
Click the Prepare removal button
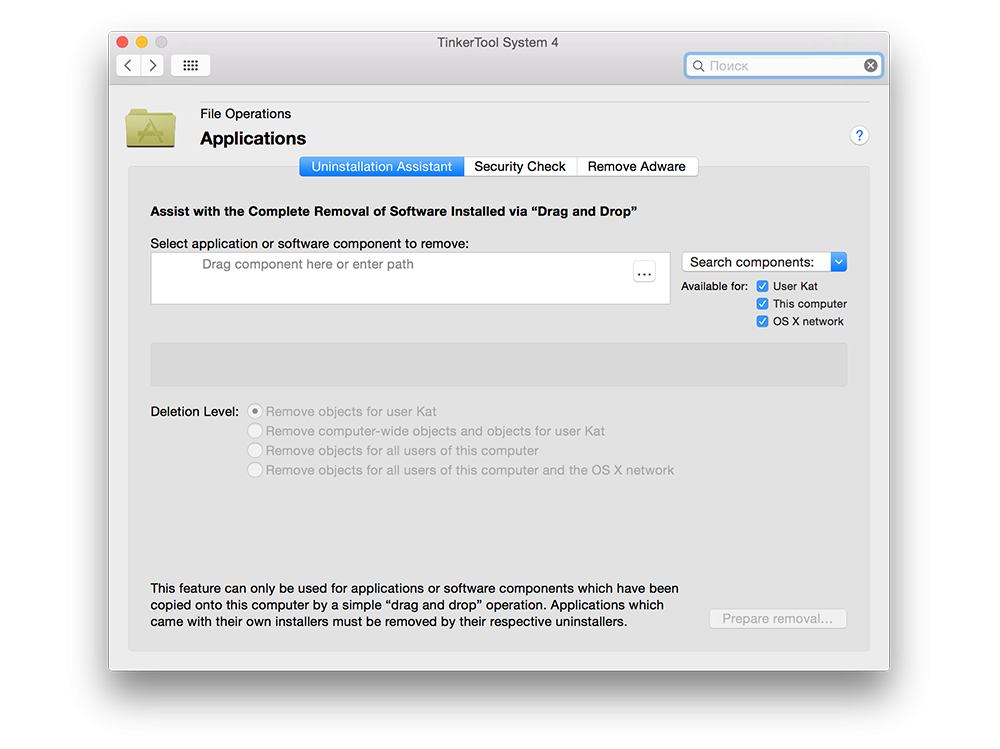(777, 619)
